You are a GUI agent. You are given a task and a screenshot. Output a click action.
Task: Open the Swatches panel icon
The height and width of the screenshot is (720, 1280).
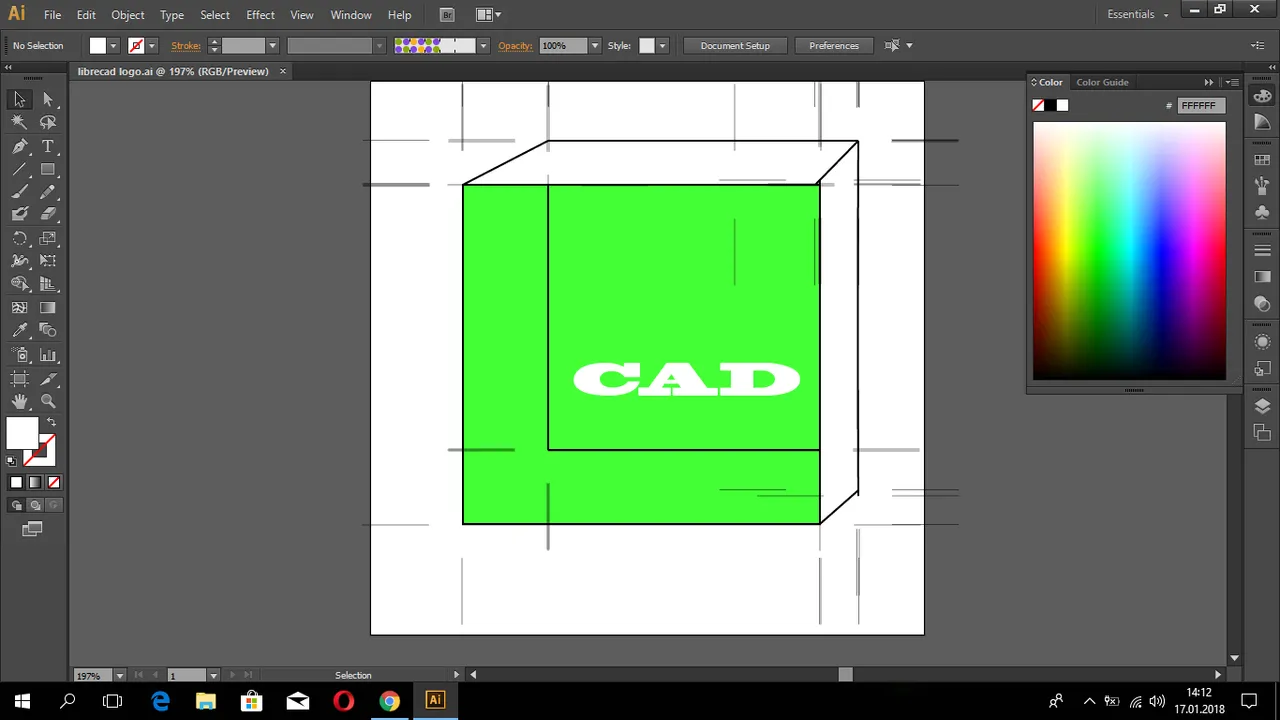(1262, 160)
